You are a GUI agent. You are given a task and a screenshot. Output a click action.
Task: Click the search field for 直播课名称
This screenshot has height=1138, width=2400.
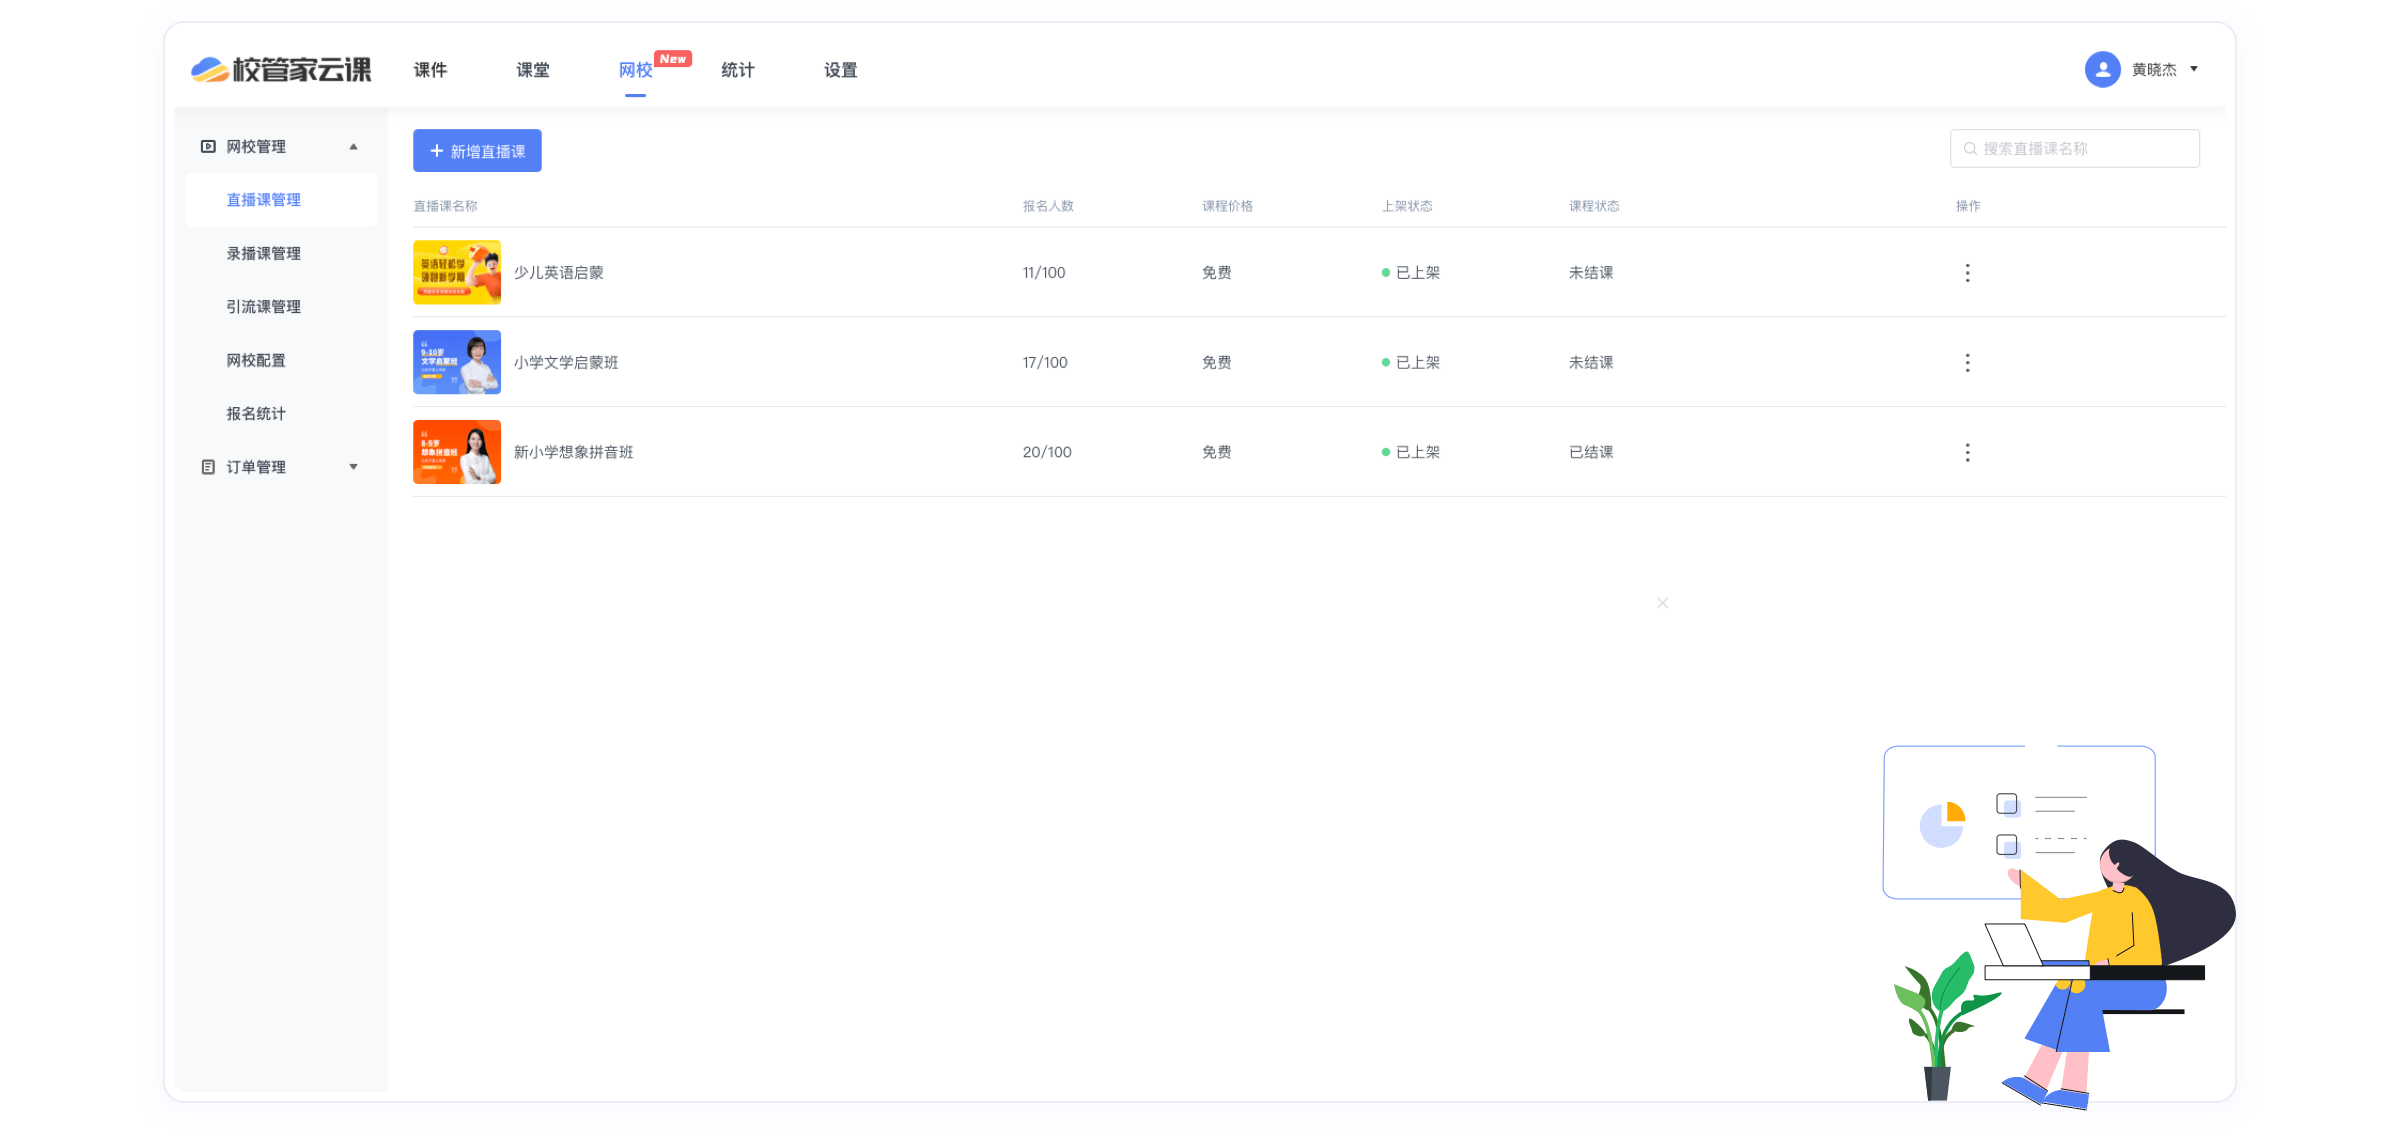coord(2074,148)
